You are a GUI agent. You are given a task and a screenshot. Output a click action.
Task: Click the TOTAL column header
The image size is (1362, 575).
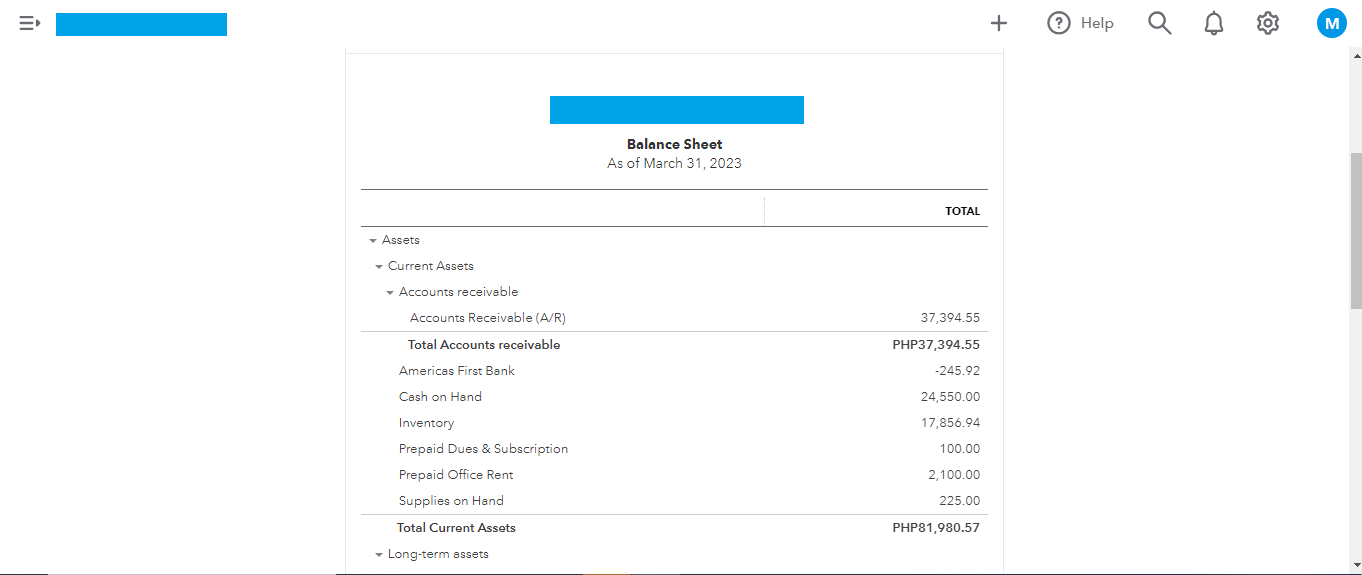(x=962, y=211)
